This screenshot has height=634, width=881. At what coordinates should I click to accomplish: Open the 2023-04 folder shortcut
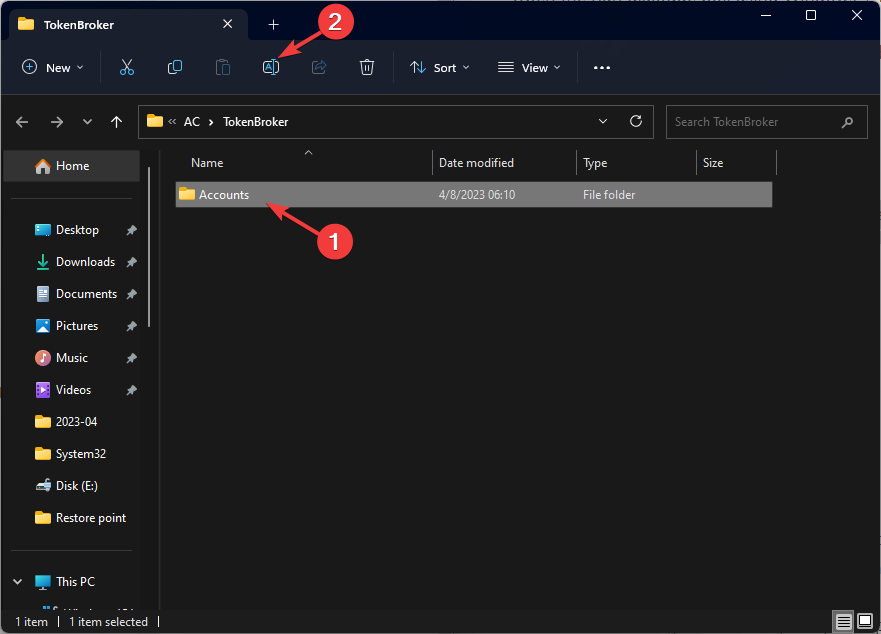tap(76, 422)
